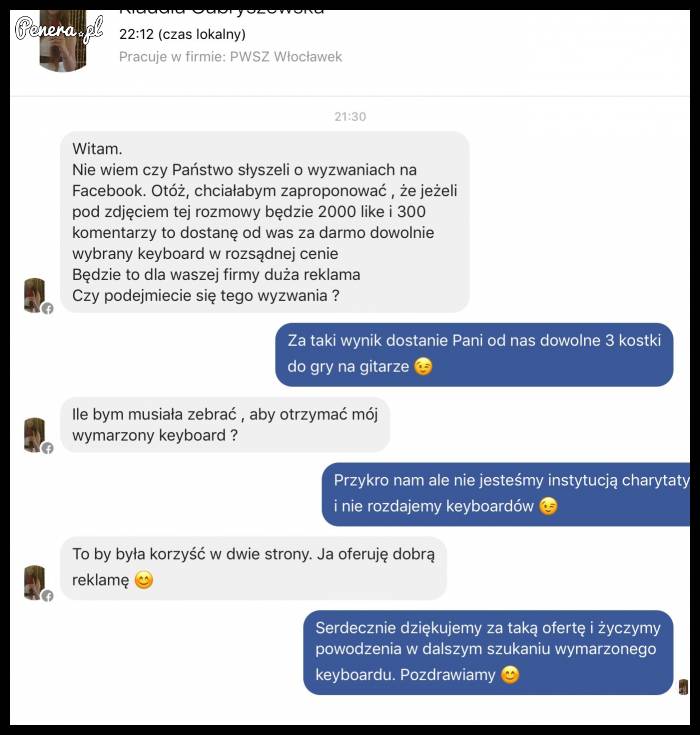Viewport: 700px width, 735px height.
Task: Select the 'Ile bym musiała zebrać' message
Action: [225, 425]
